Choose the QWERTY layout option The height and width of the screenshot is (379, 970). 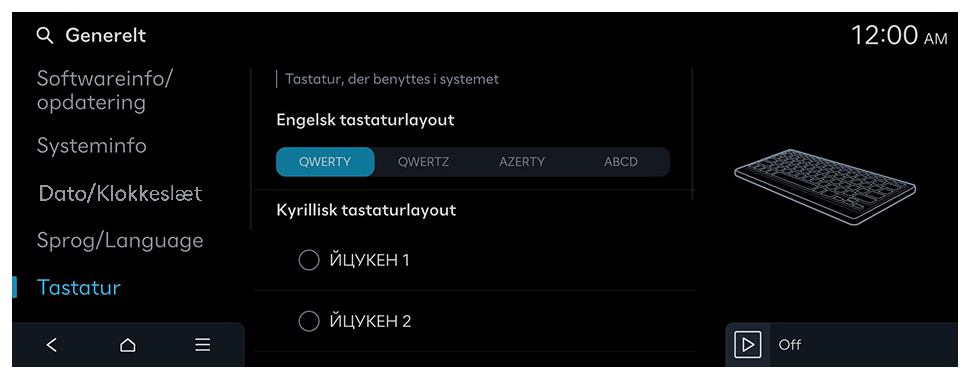coord(325,162)
